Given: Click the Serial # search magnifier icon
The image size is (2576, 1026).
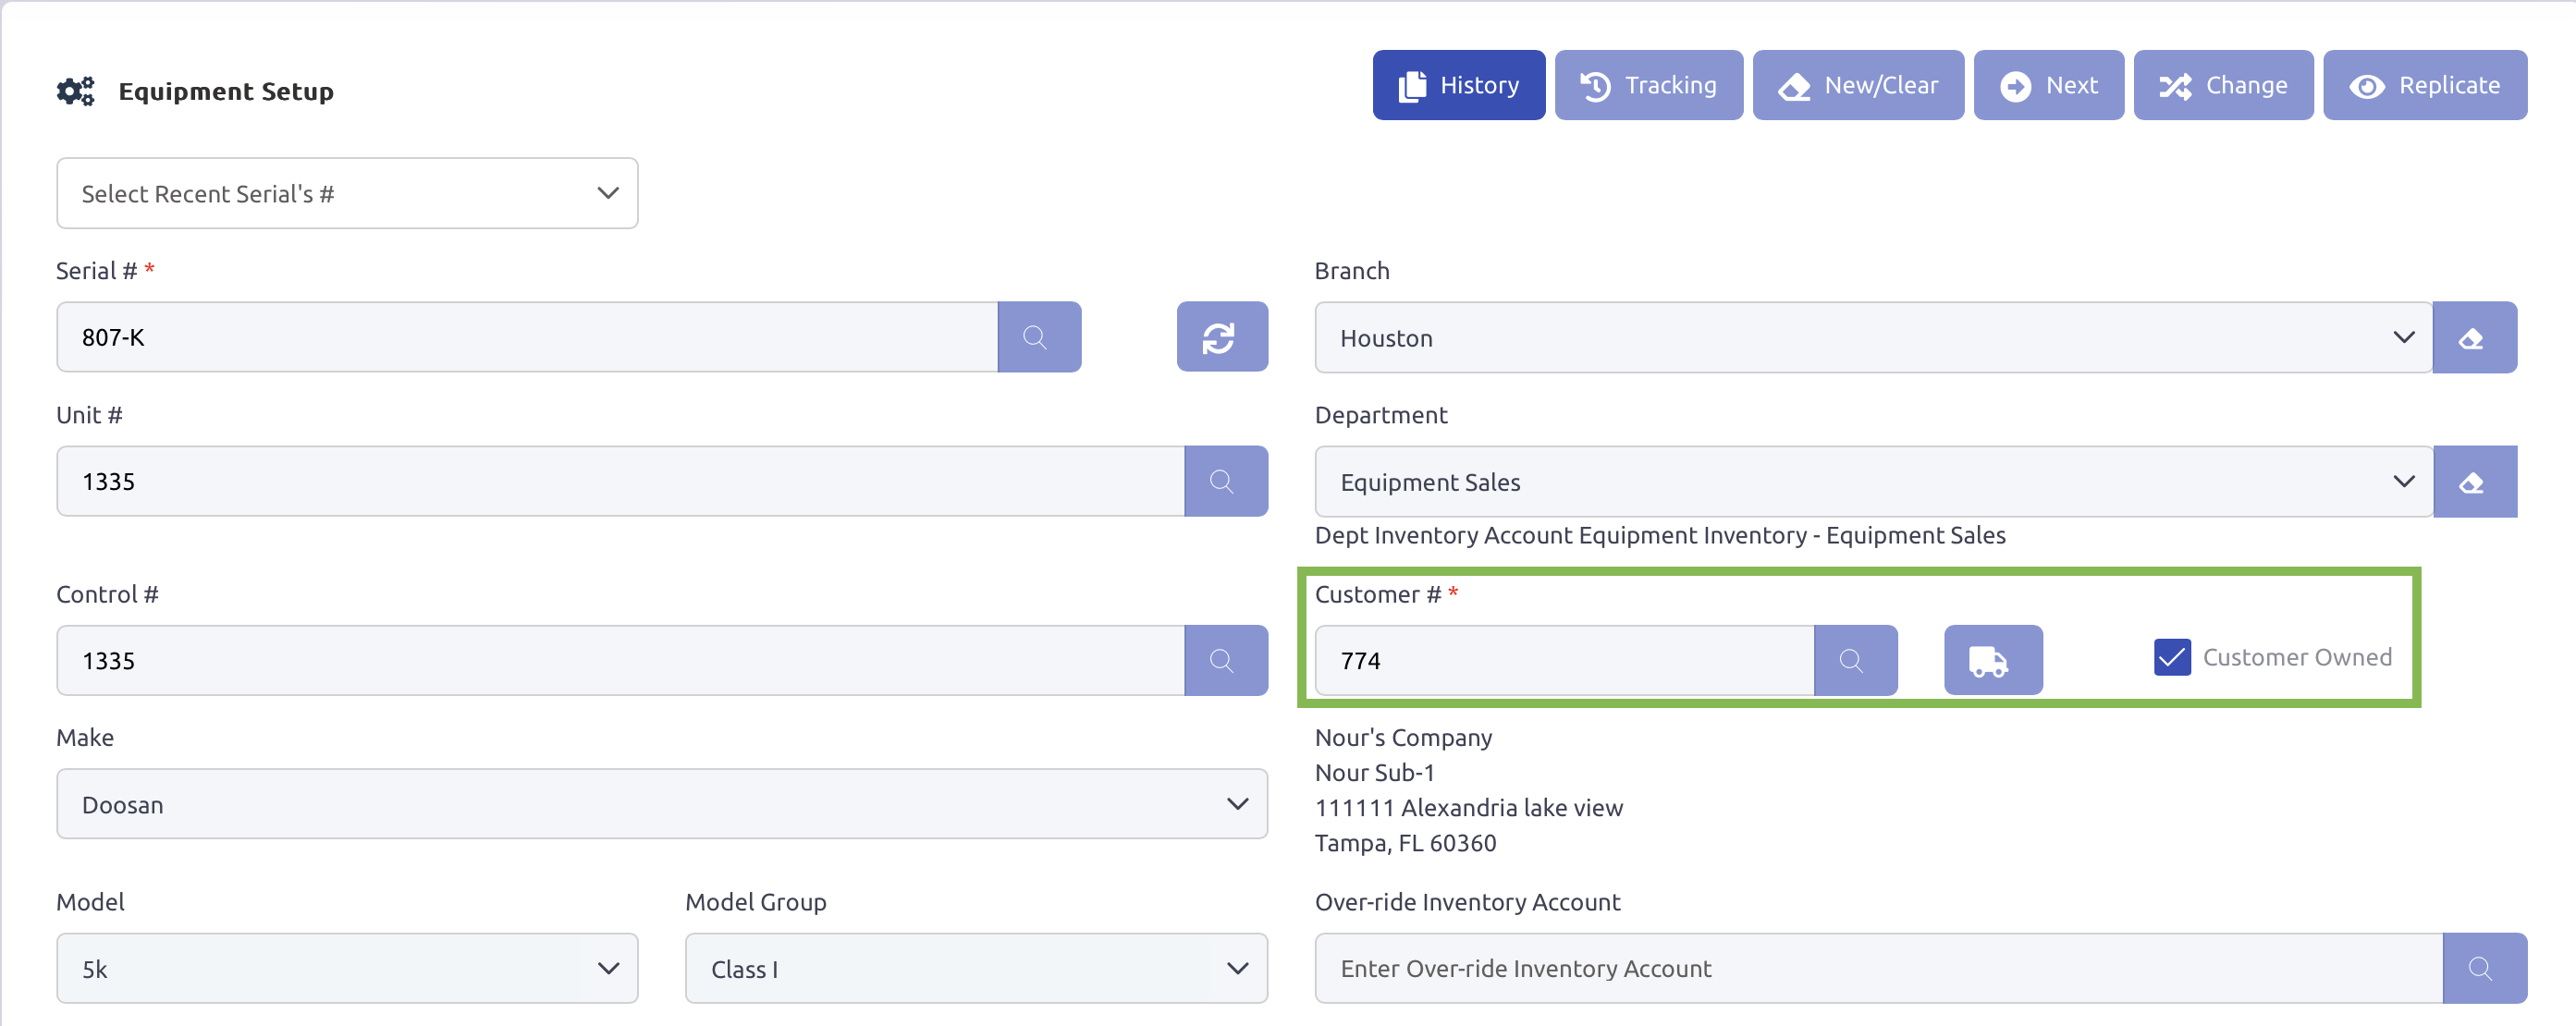Looking at the screenshot, I should pos(1038,337).
